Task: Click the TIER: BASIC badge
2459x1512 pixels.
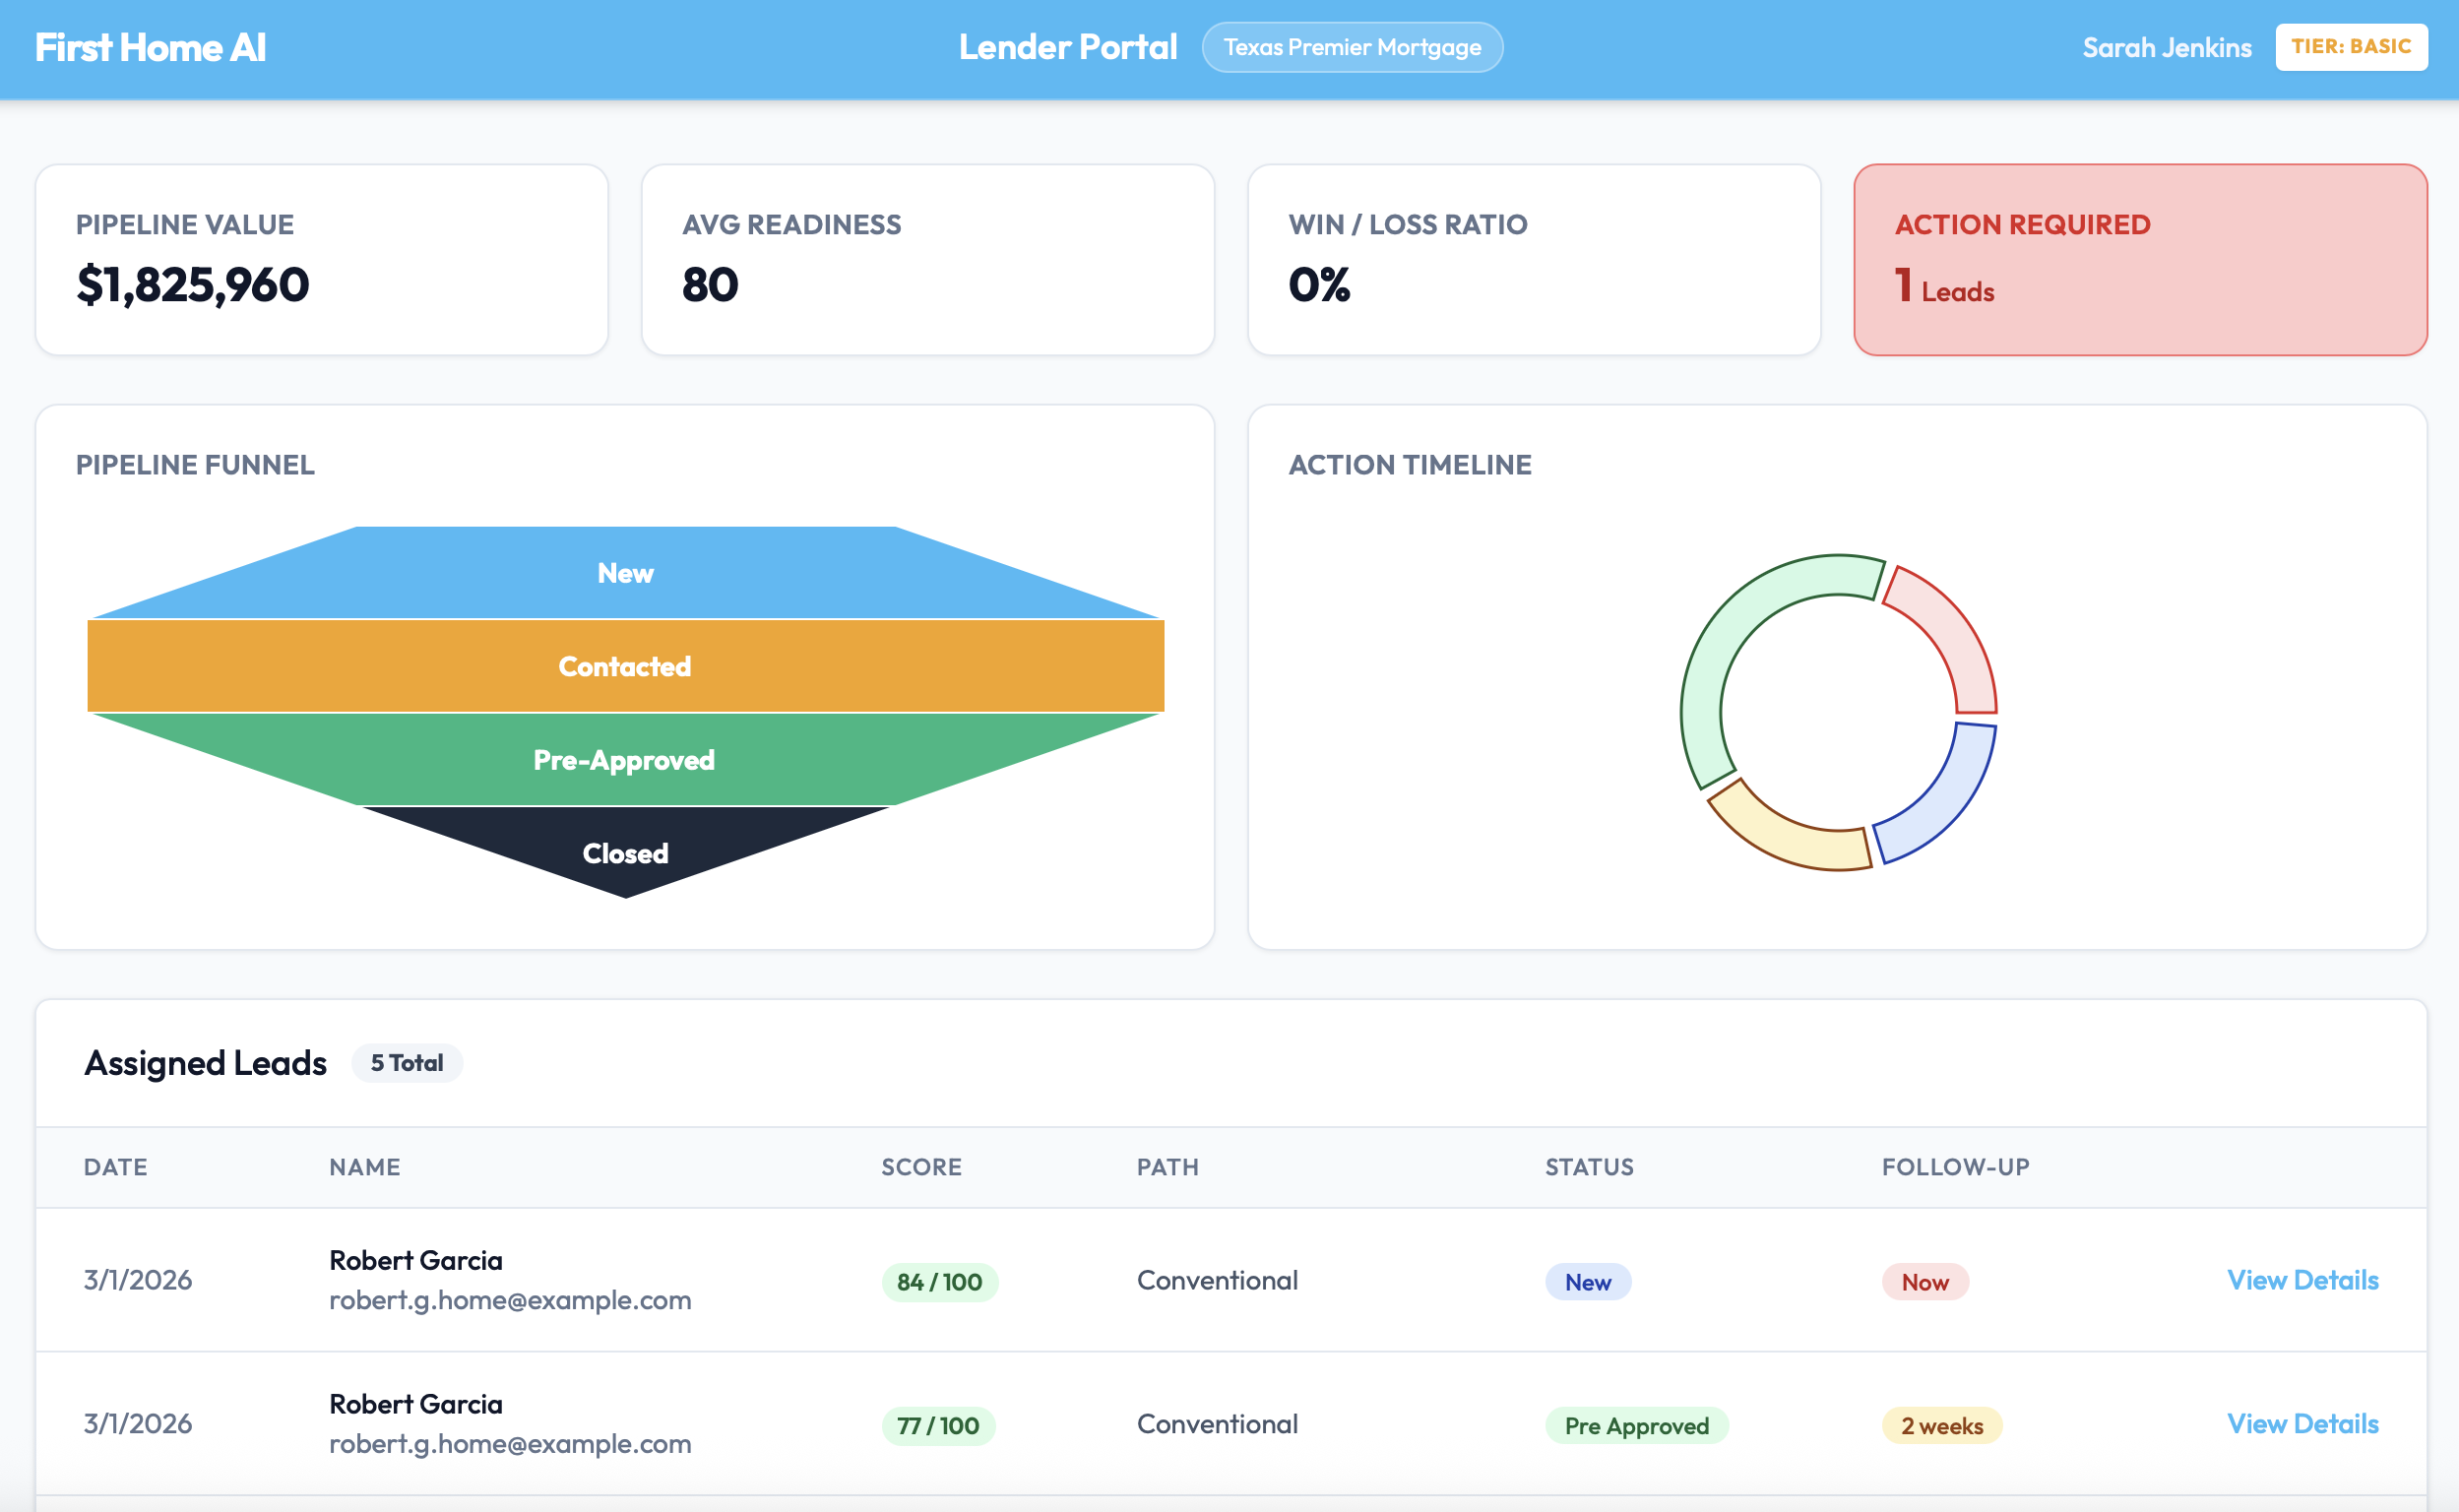Action: click(2350, 47)
